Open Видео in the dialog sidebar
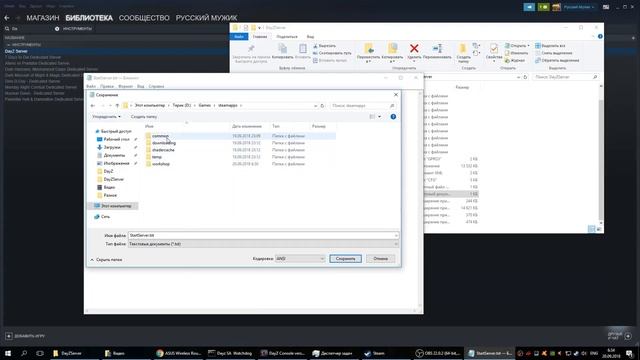This screenshot has width=640, height=360. pyautogui.click(x=109, y=187)
